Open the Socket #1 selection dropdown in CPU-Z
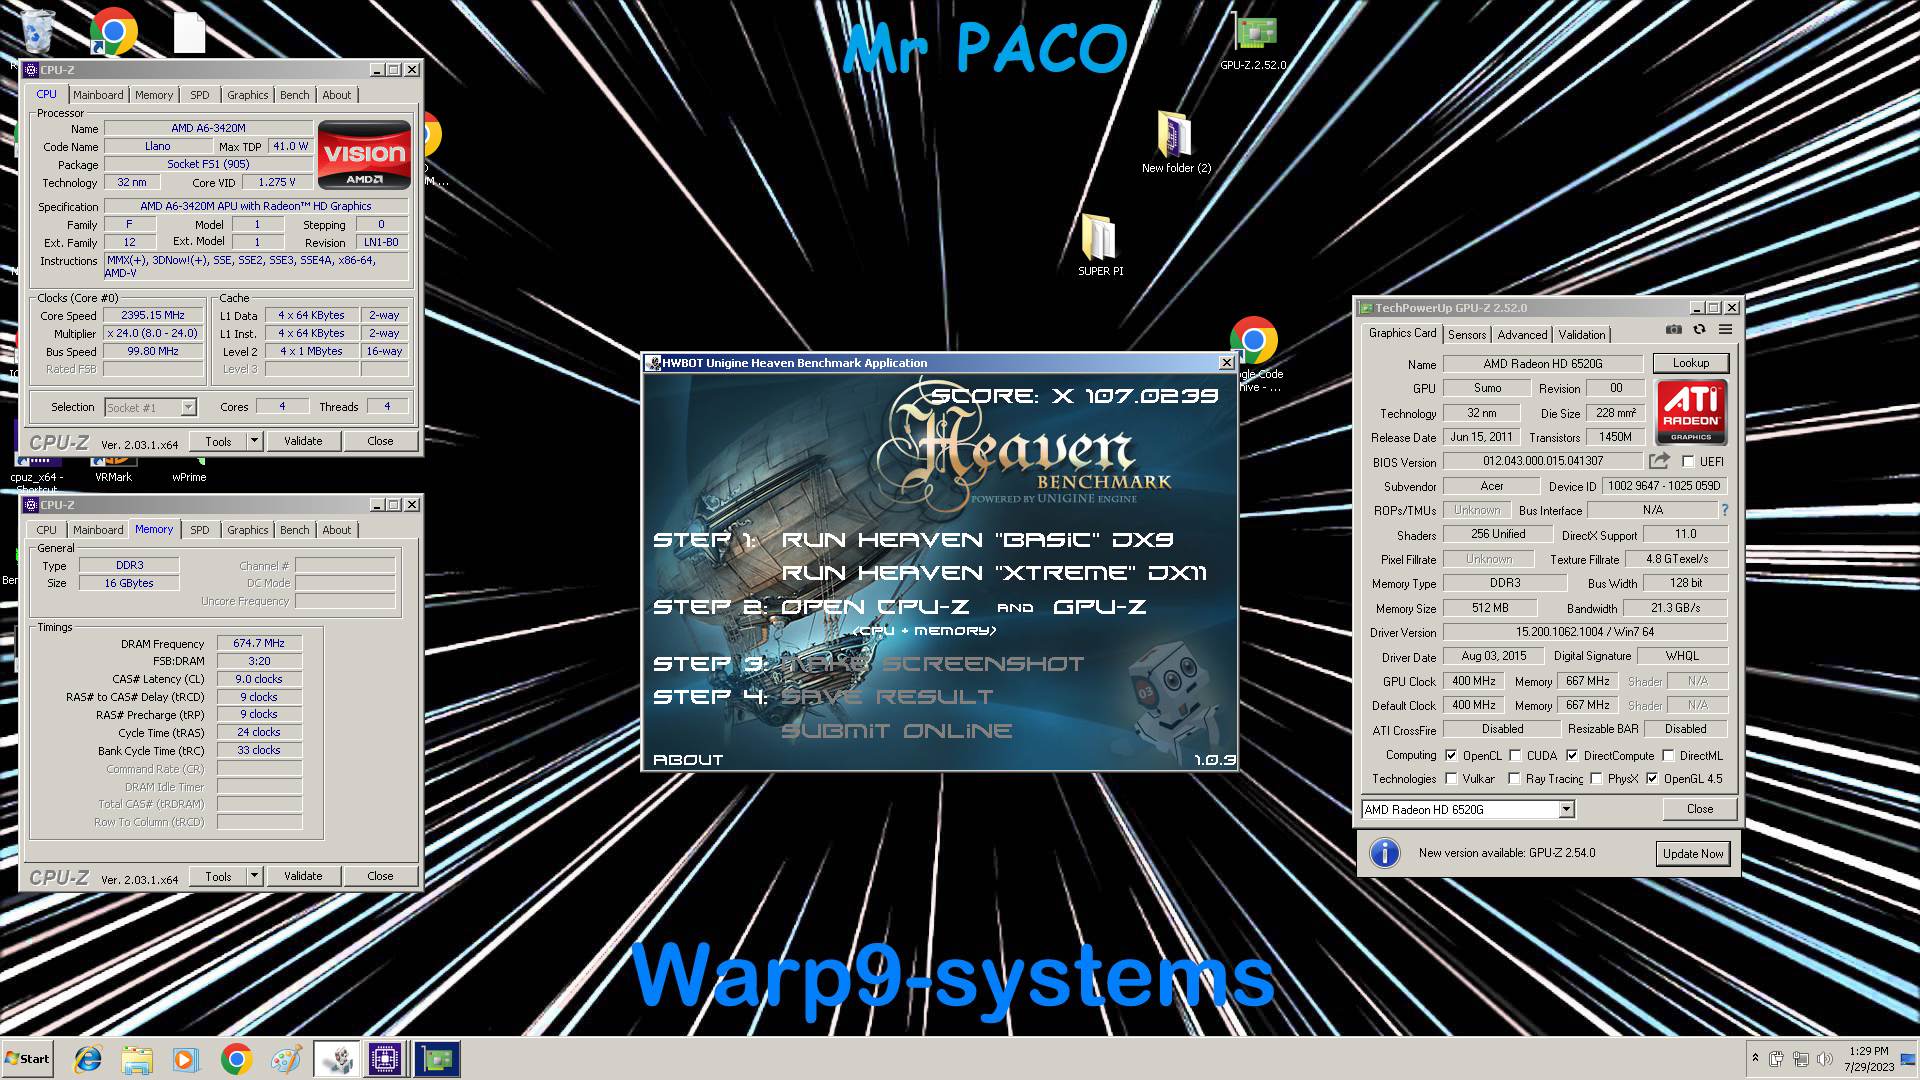Viewport: 1920px width, 1080px height. [188, 407]
